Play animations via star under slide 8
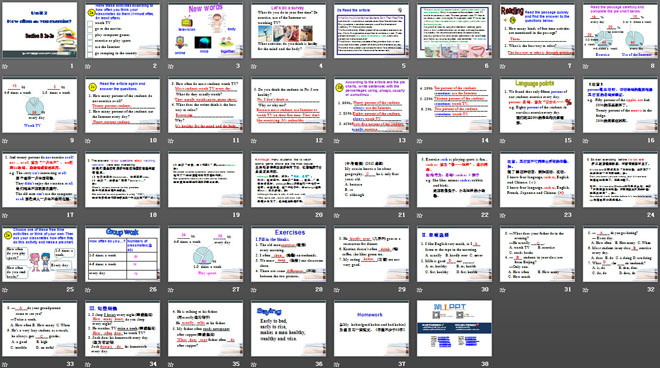The image size is (660, 368). point(586,67)
